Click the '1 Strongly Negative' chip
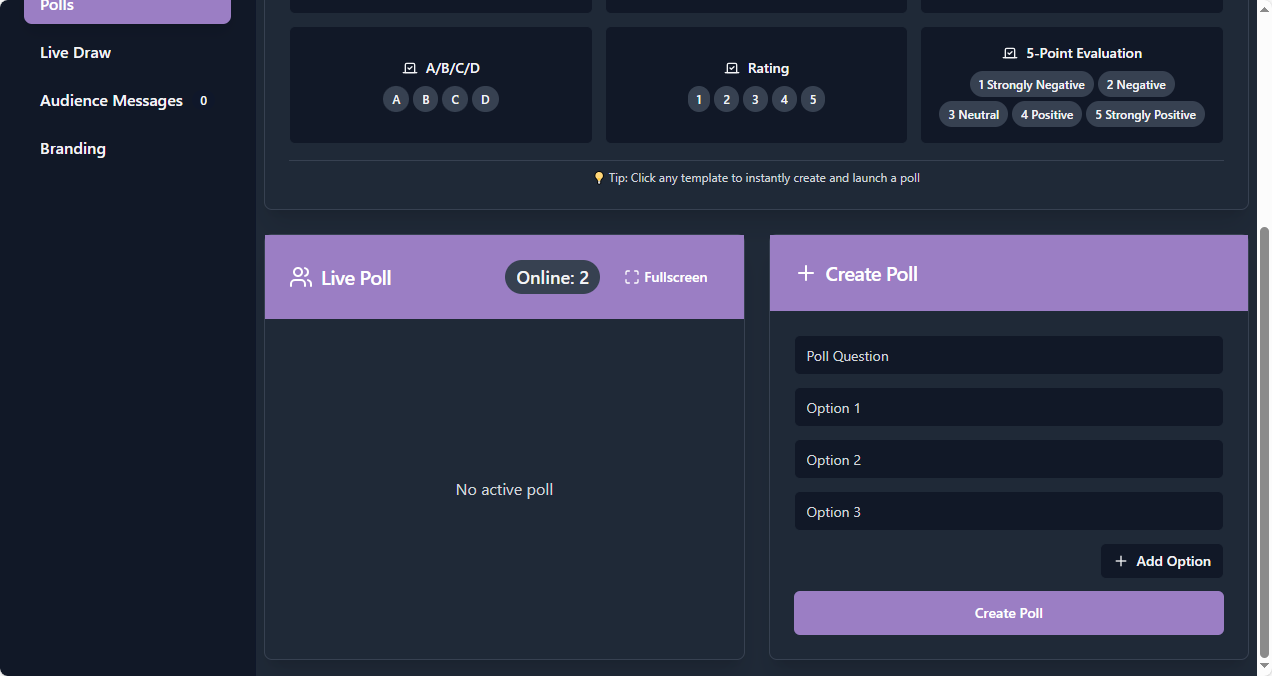 (1031, 85)
